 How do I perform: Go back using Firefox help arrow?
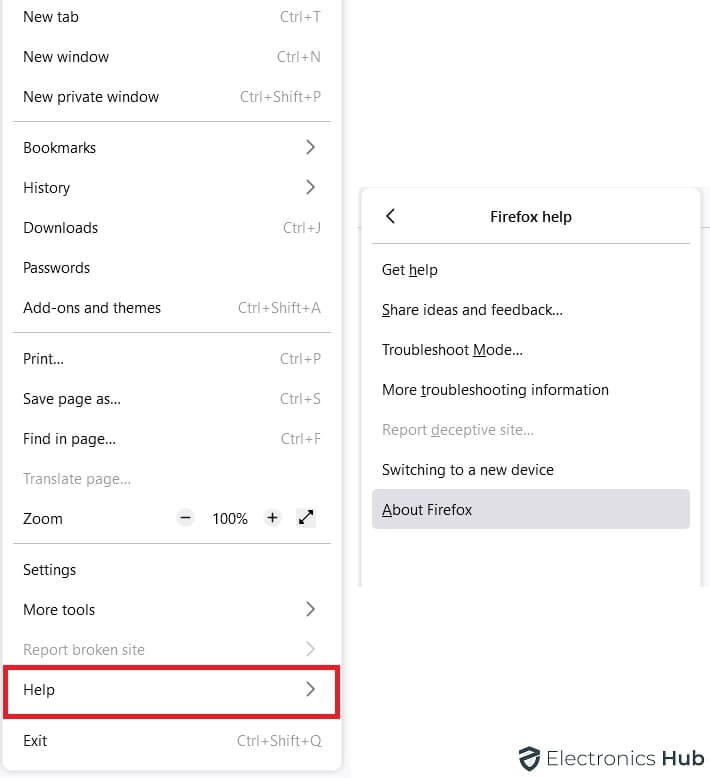point(390,216)
